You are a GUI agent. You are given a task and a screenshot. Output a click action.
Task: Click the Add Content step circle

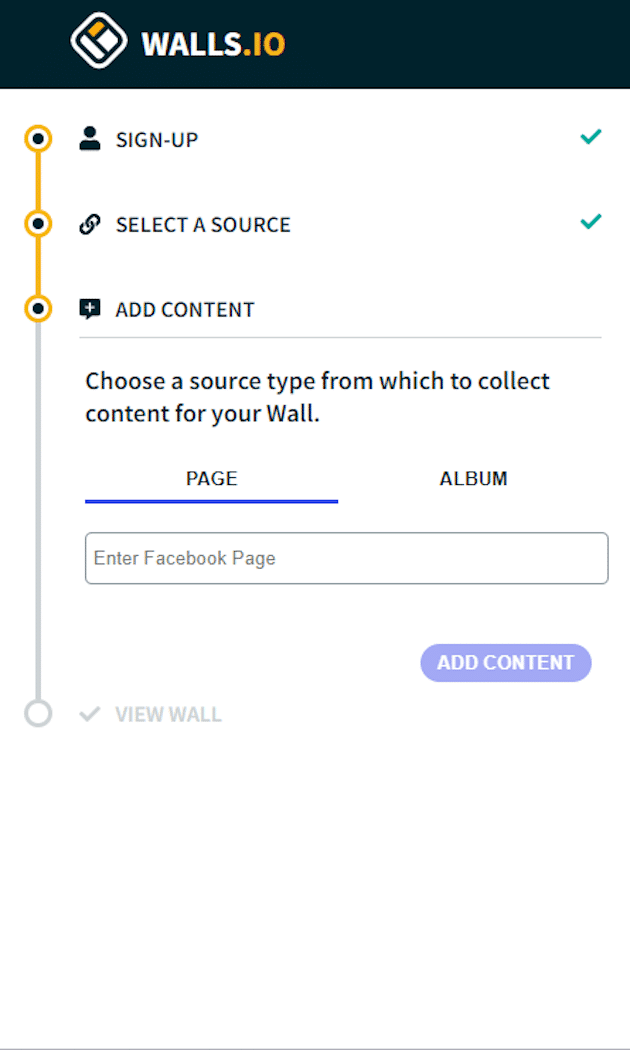(x=38, y=309)
